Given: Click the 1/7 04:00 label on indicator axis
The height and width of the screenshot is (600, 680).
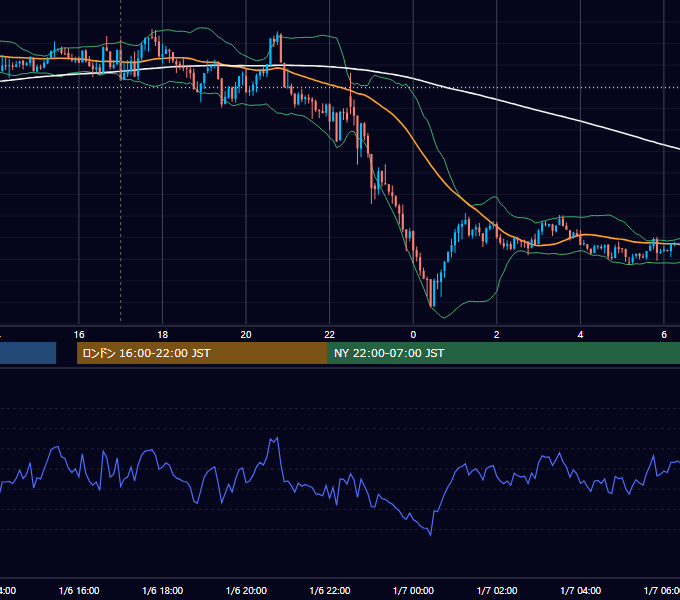Looking at the screenshot, I should [581, 591].
